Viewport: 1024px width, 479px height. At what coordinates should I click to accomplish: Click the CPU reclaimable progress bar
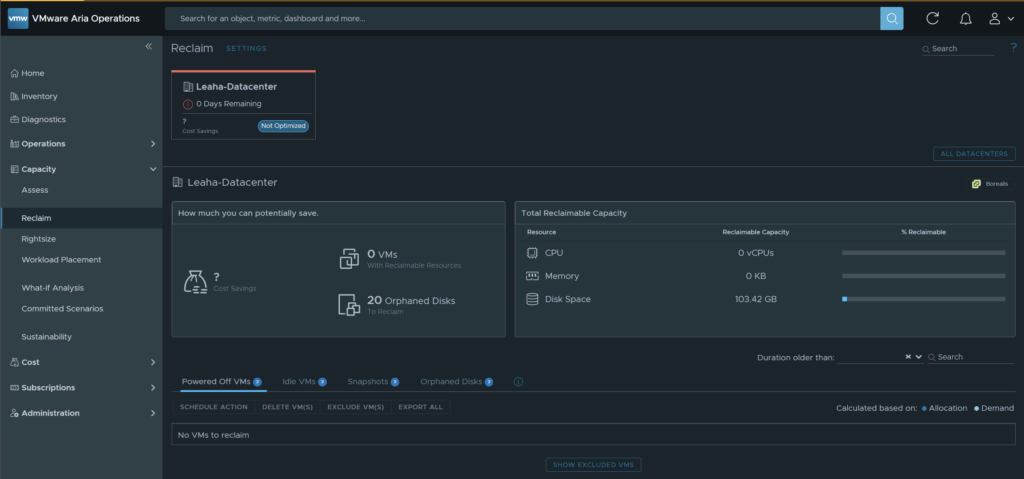pos(923,253)
